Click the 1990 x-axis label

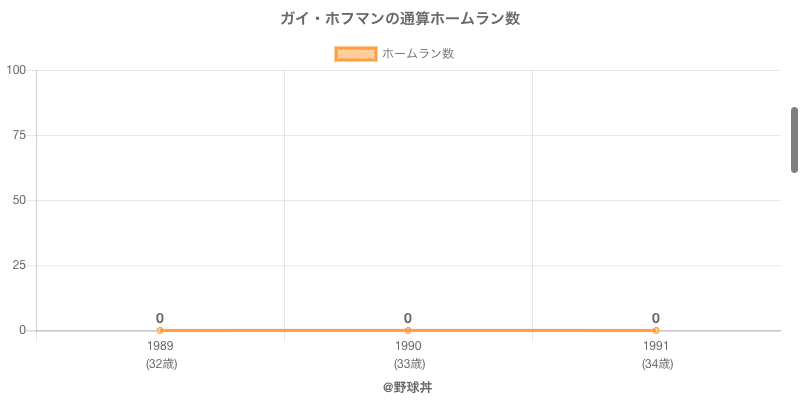tap(408, 346)
